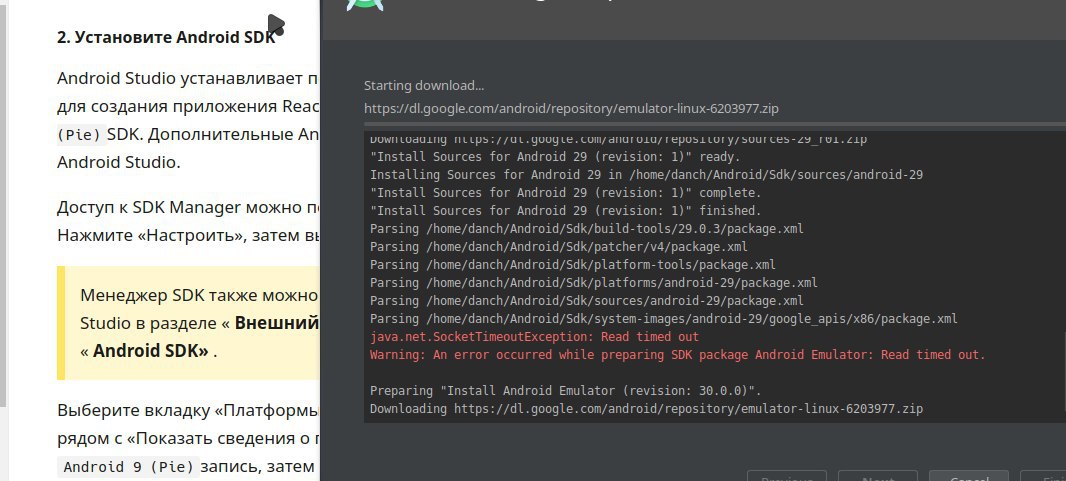Click the red 'java.net.SocketTimeoutException: Read timed out' line

(x=534, y=337)
